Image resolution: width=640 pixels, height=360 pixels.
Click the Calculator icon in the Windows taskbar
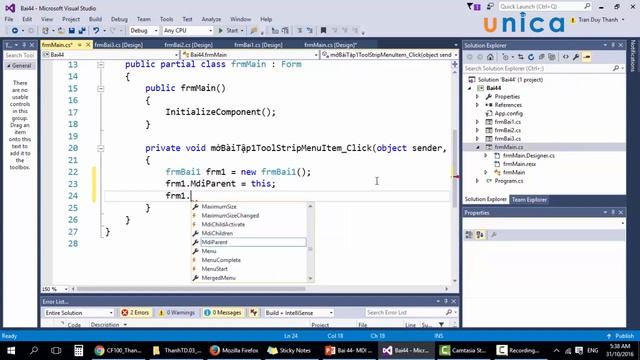[x=78, y=350]
